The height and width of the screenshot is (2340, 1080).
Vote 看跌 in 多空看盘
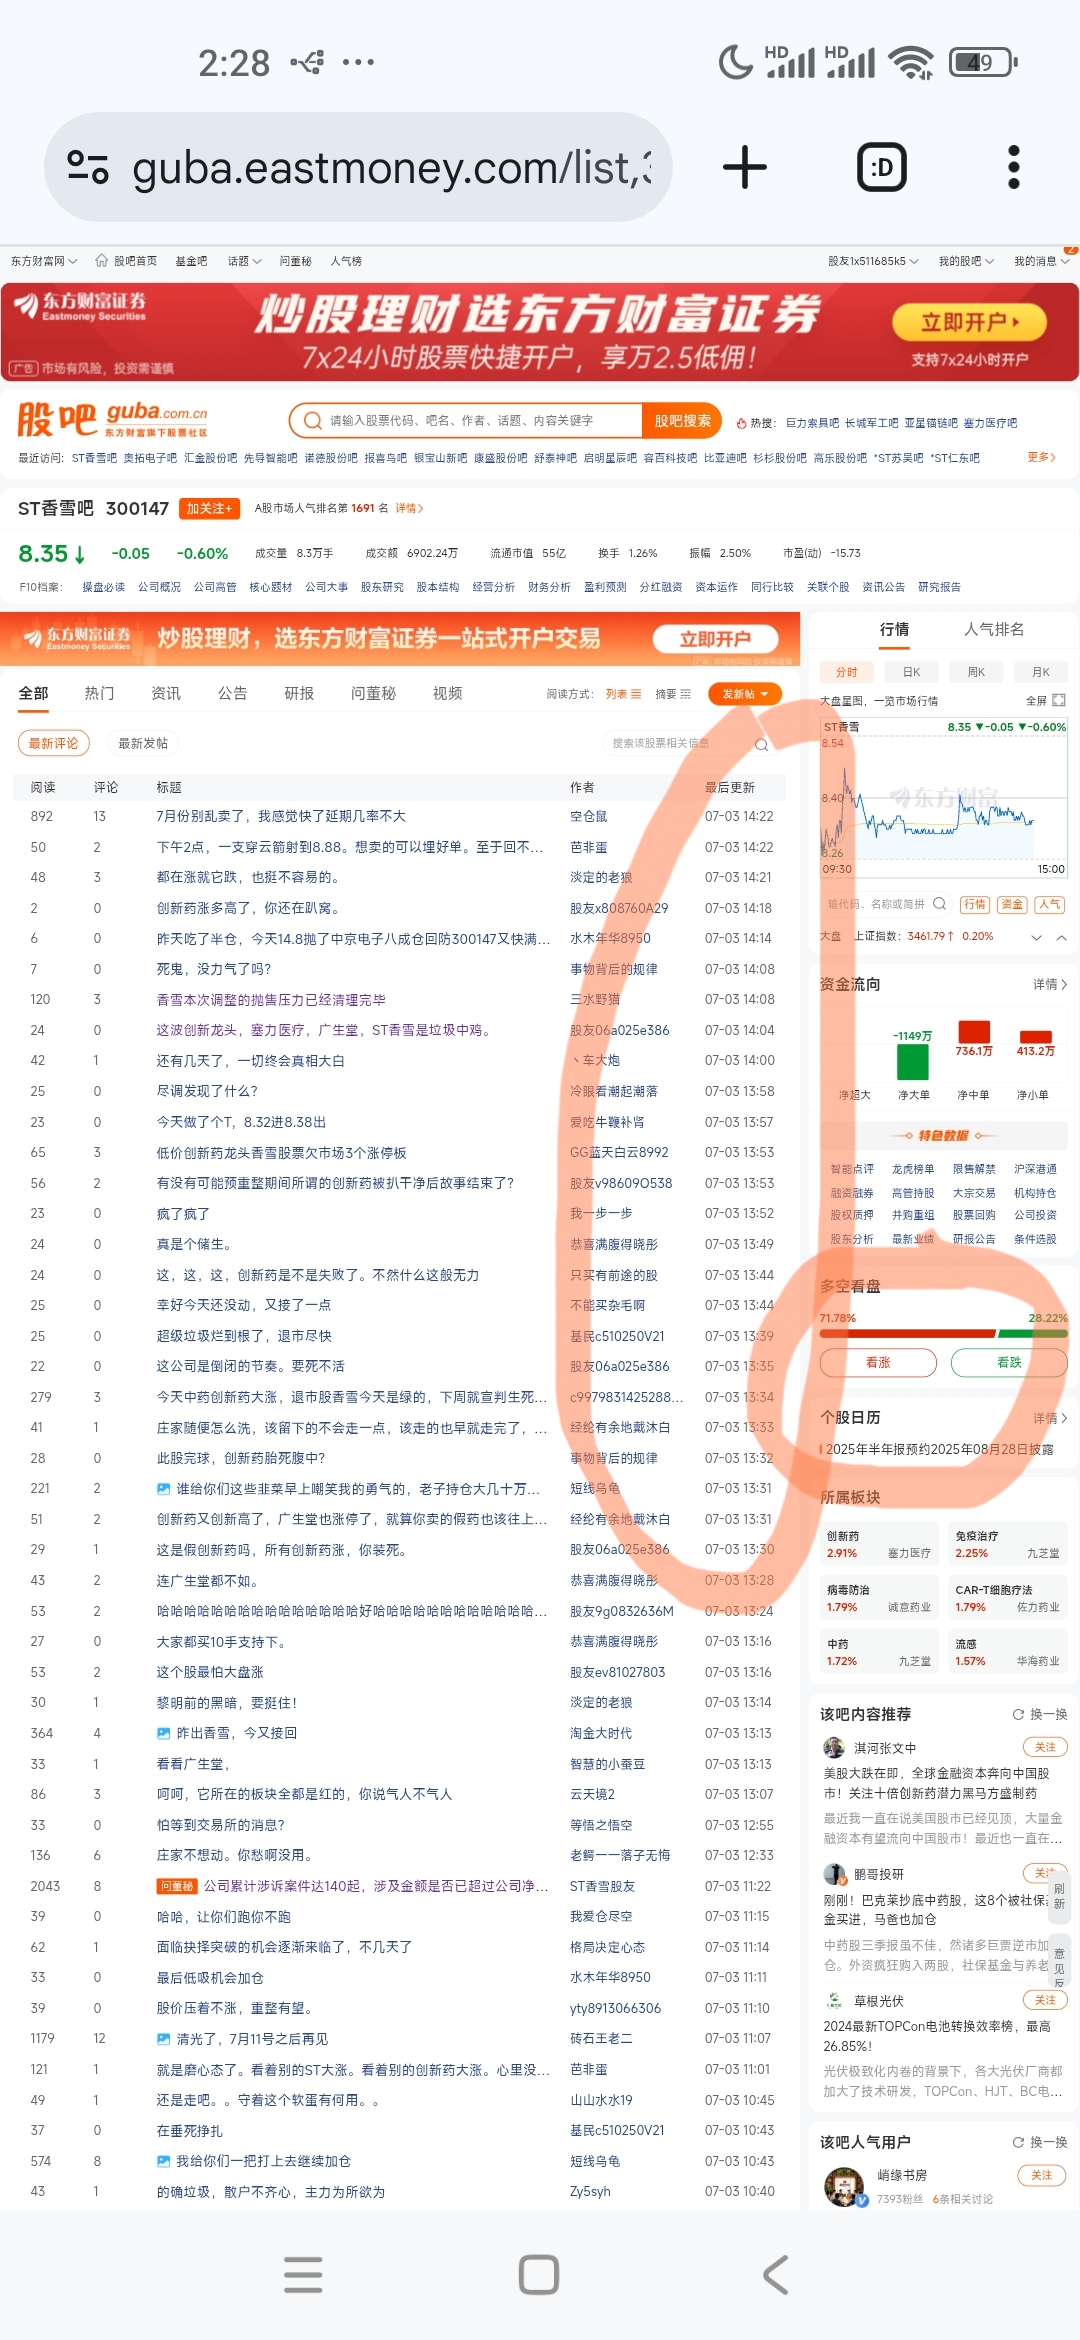(1009, 1362)
